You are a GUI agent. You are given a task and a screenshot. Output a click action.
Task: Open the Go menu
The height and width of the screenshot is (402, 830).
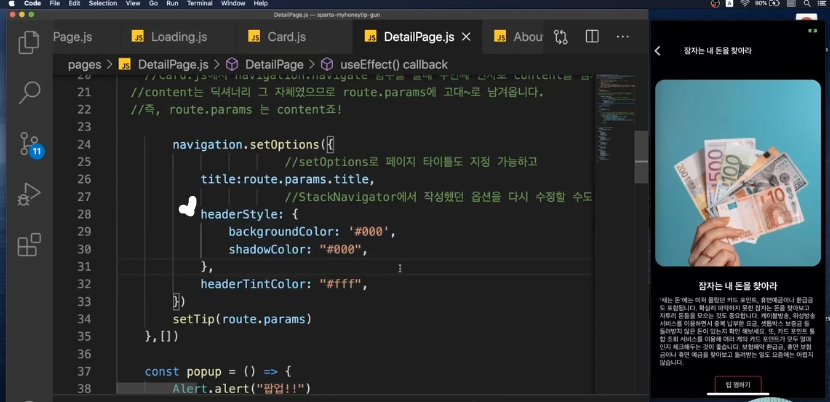tap(153, 3)
